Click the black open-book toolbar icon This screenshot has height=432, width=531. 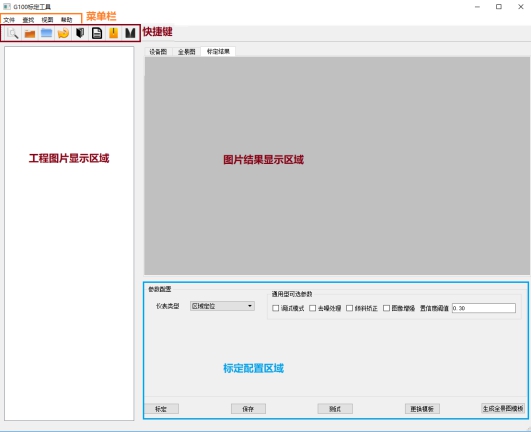(x=80, y=33)
